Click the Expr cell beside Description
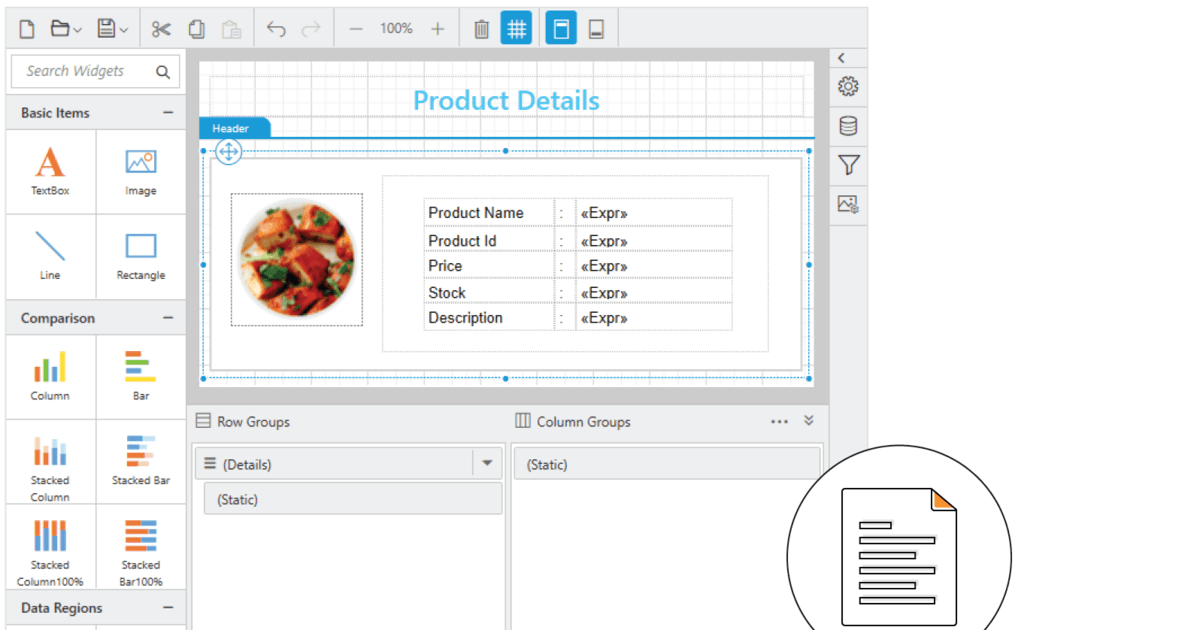Screen dimensions: 1200x630 654,317
